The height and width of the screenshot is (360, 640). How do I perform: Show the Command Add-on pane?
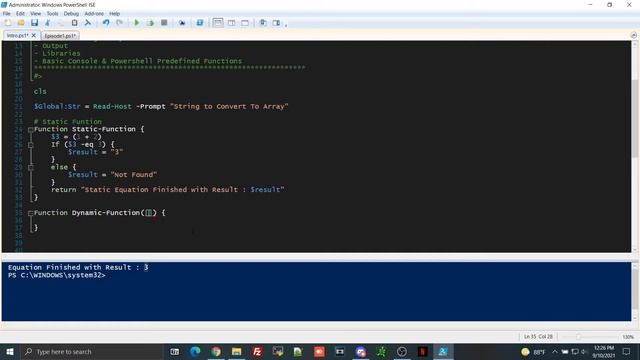click(276, 23)
